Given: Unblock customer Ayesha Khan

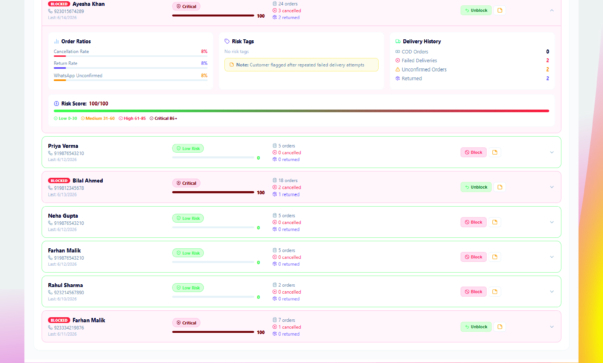Looking at the screenshot, I should (476, 10).
